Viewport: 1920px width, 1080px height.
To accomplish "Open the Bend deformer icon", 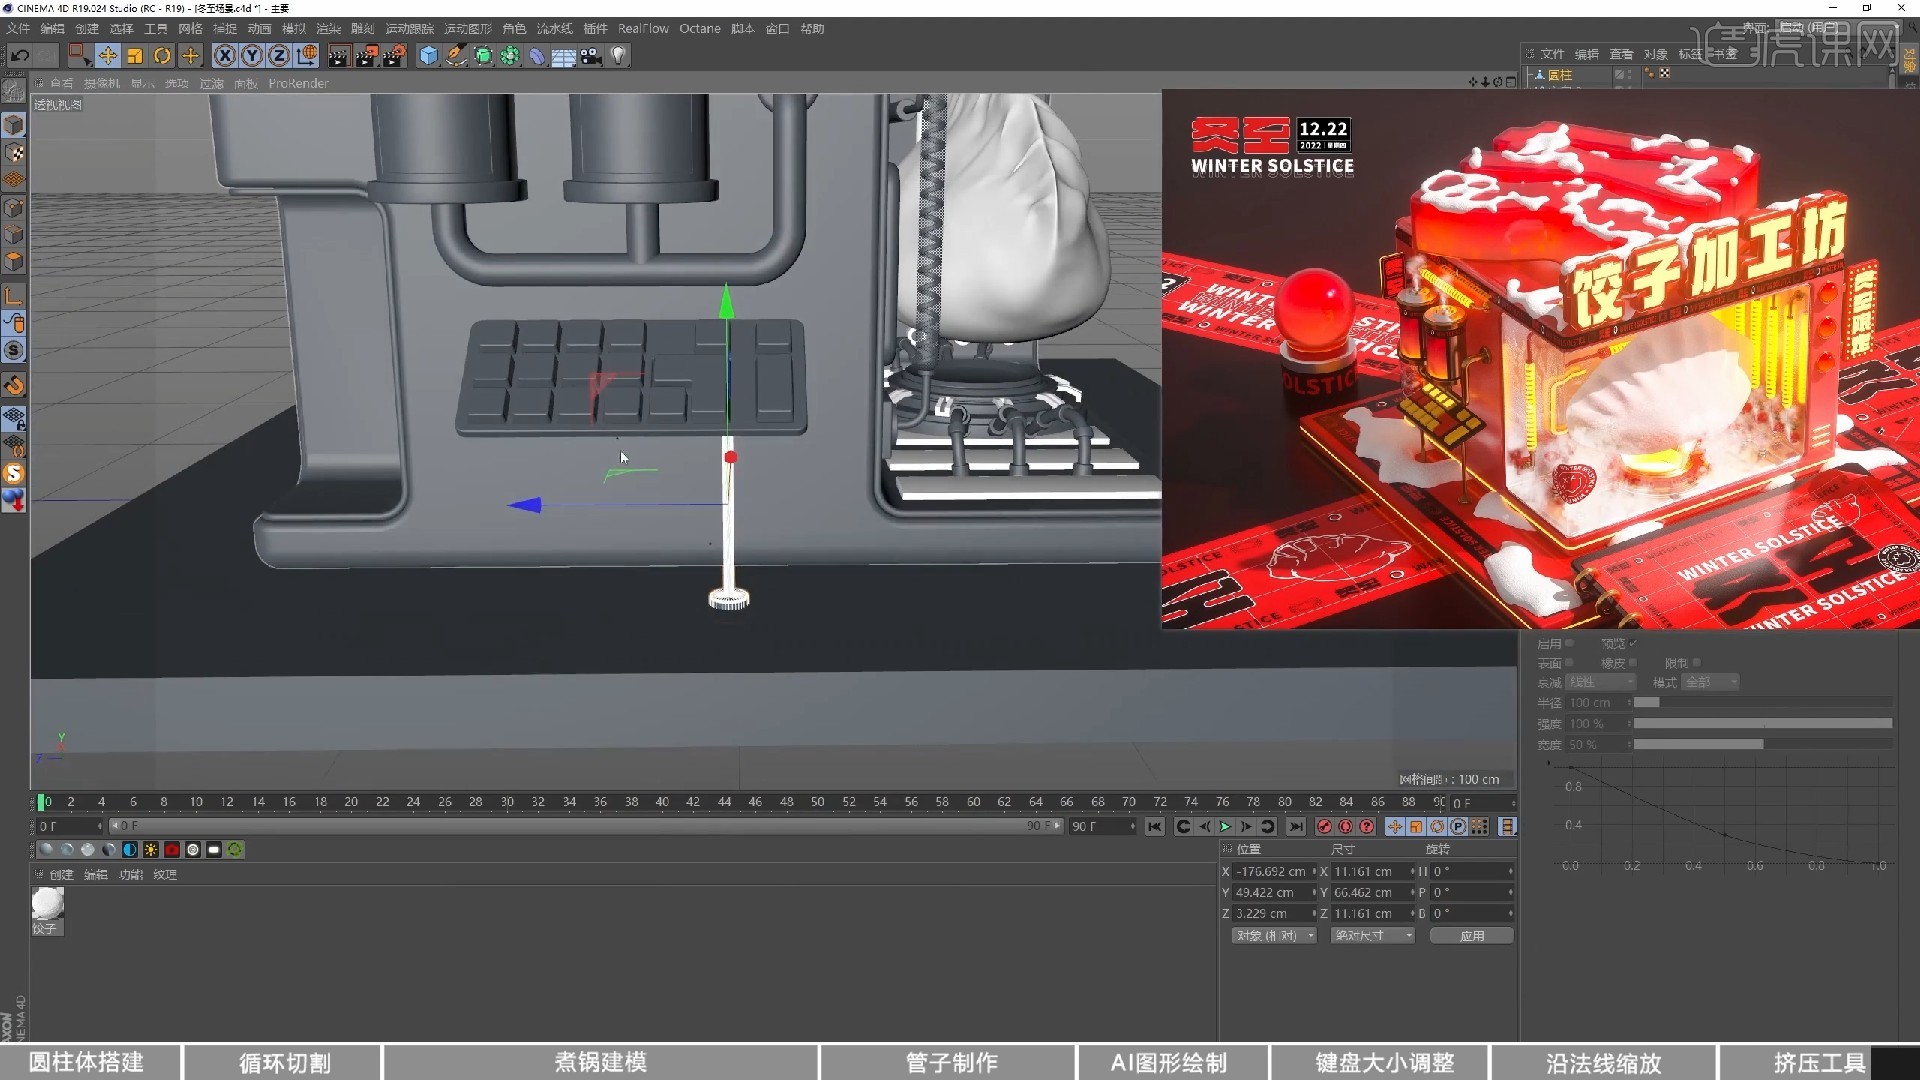I will [x=537, y=56].
